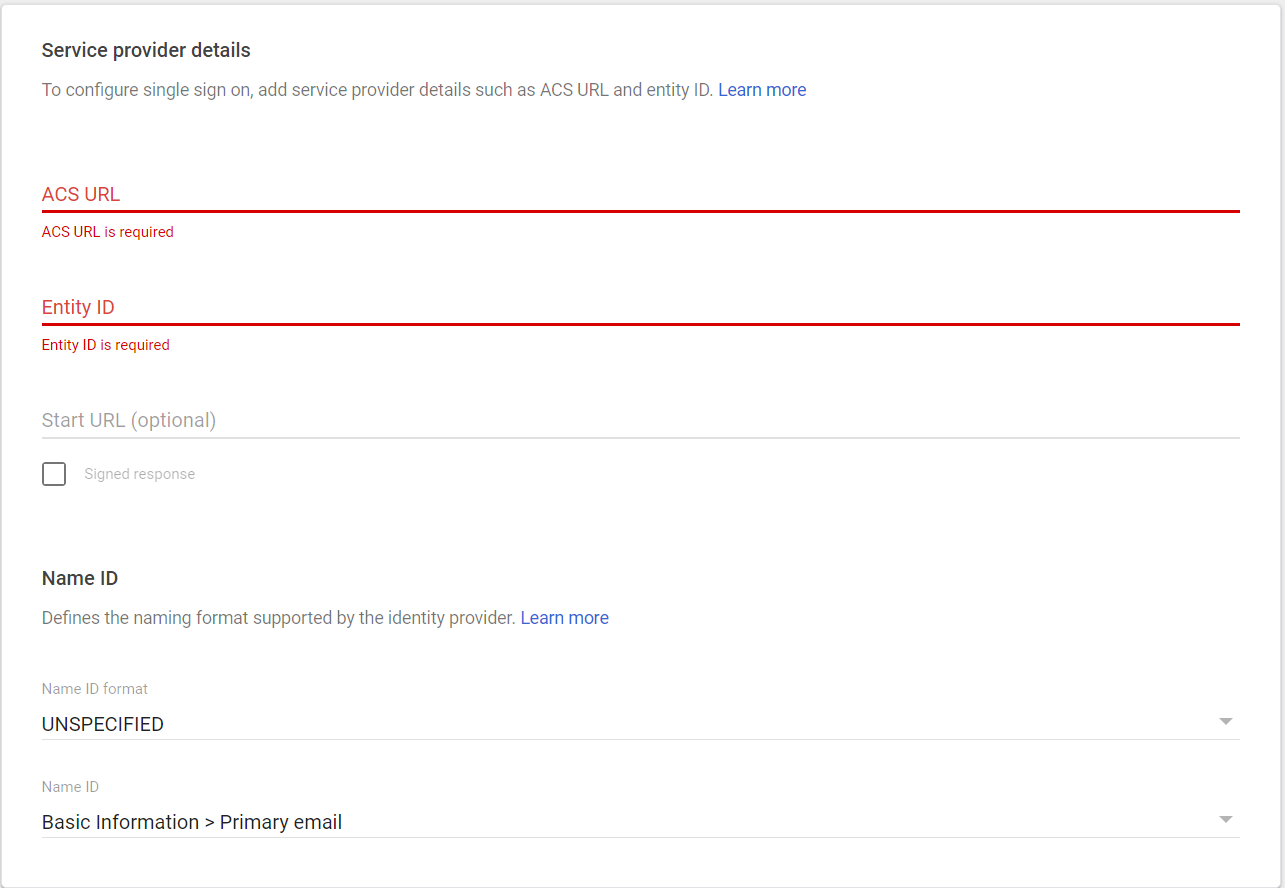Image resolution: width=1285 pixels, height=888 pixels.
Task: Click the small 'Name ID' label above Primary email
Action: (x=70, y=787)
